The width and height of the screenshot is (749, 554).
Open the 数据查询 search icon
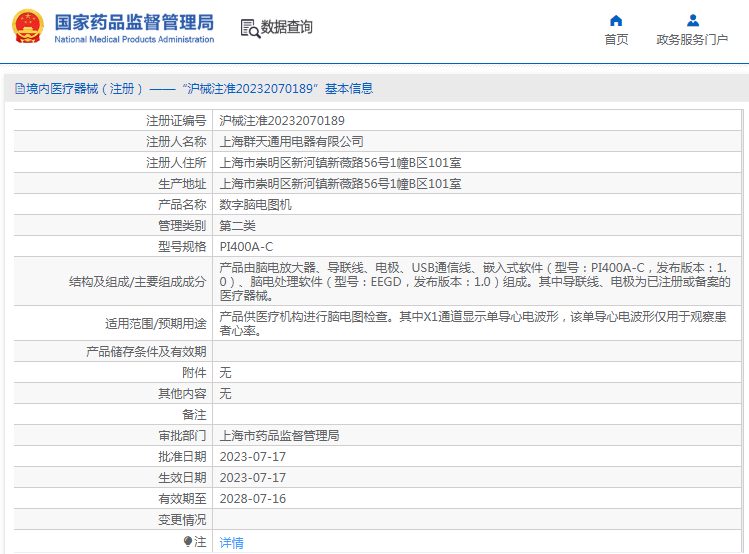coord(250,28)
